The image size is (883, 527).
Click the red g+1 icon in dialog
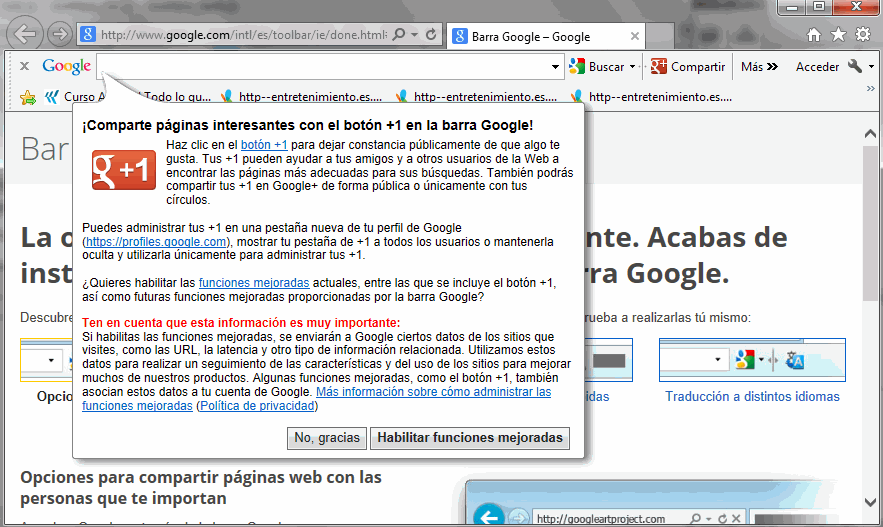[x=124, y=169]
